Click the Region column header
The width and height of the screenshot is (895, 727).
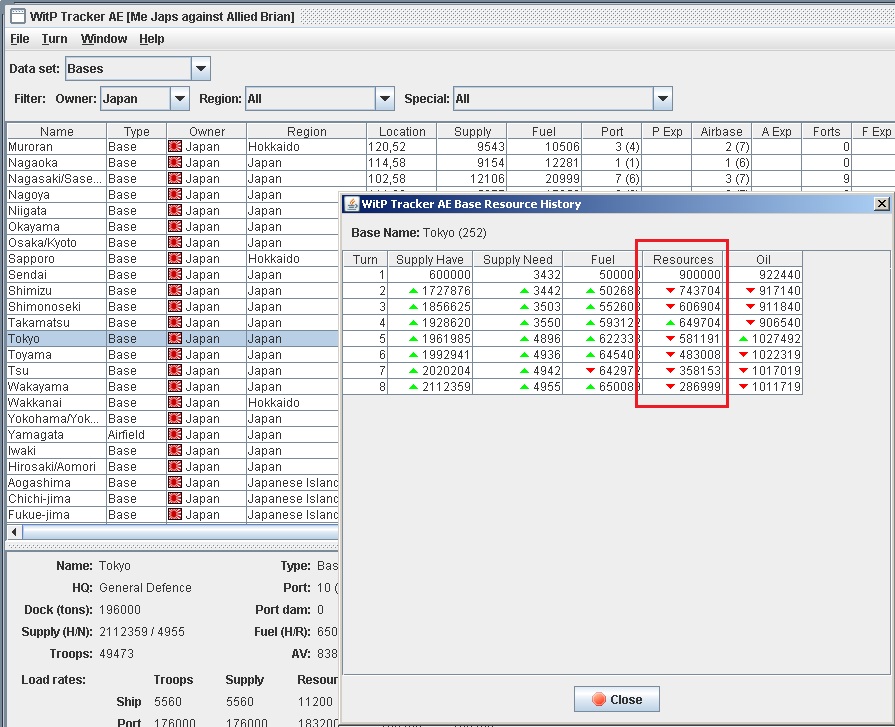click(x=307, y=131)
